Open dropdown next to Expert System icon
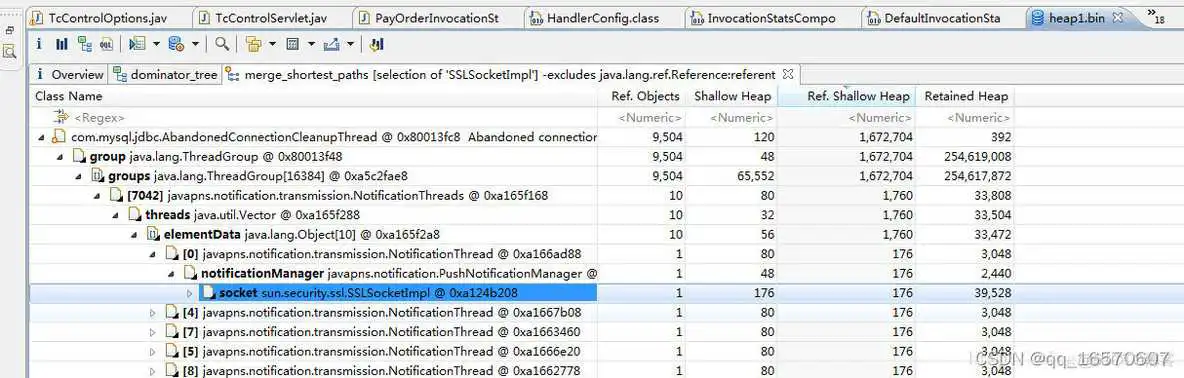This screenshot has width=1184, height=378. click(x=195, y=45)
